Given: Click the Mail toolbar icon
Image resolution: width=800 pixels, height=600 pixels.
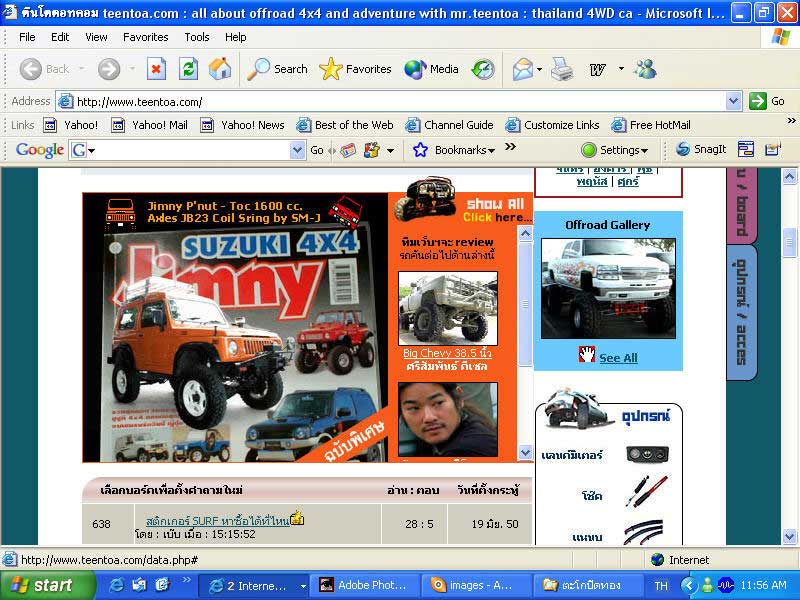Looking at the screenshot, I should [523, 69].
